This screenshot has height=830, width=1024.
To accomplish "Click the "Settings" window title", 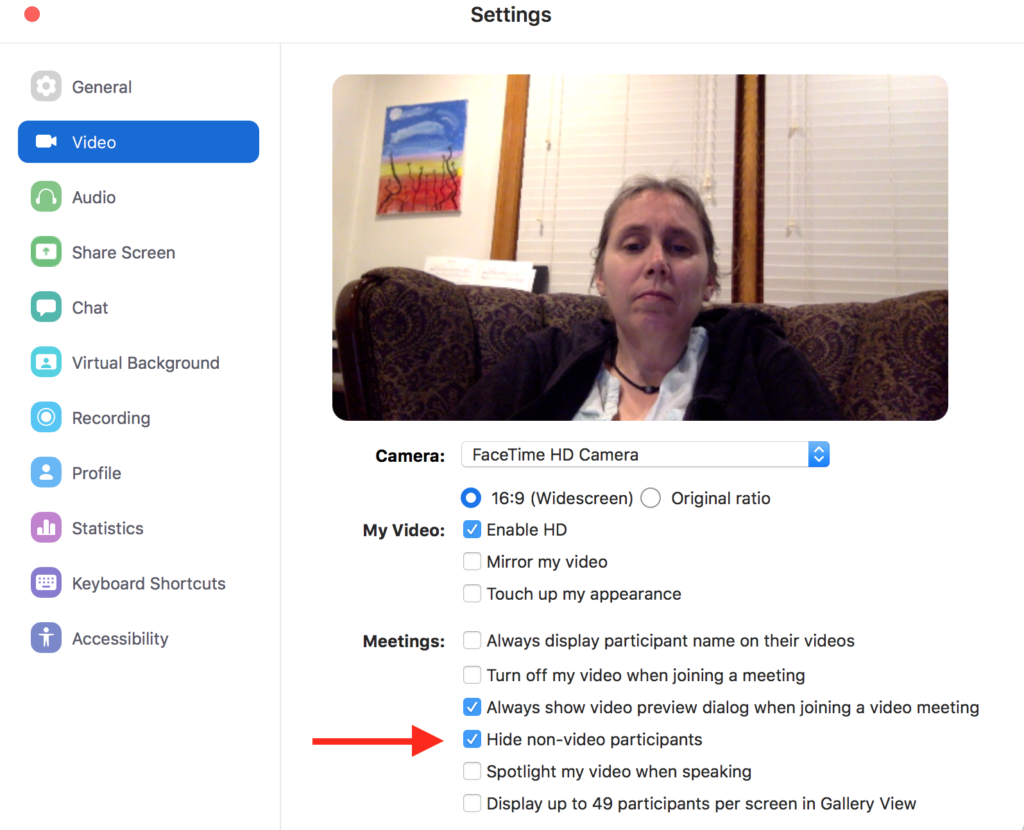I will (511, 15).
